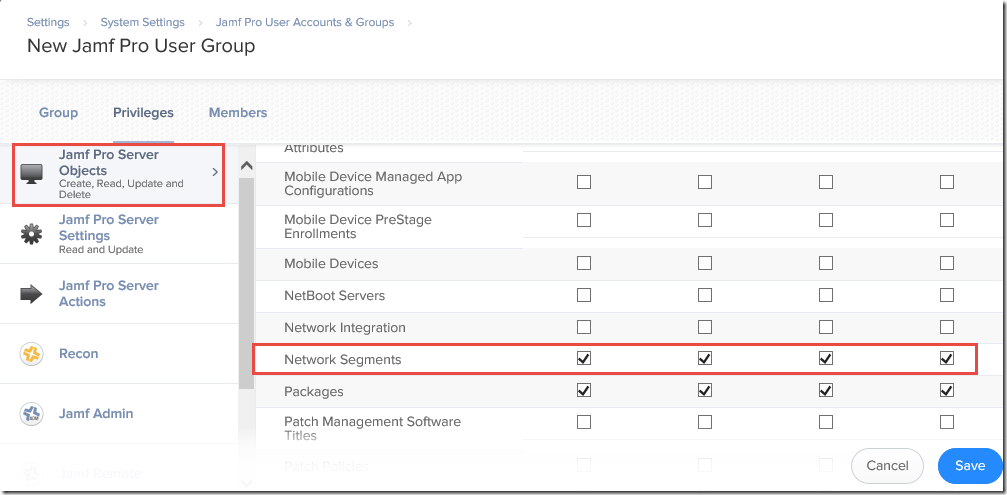Click the sidebar scroll down arrow
Image resolution: width=1007 pixels, height=495 pixels.
(x=247, y=482)
